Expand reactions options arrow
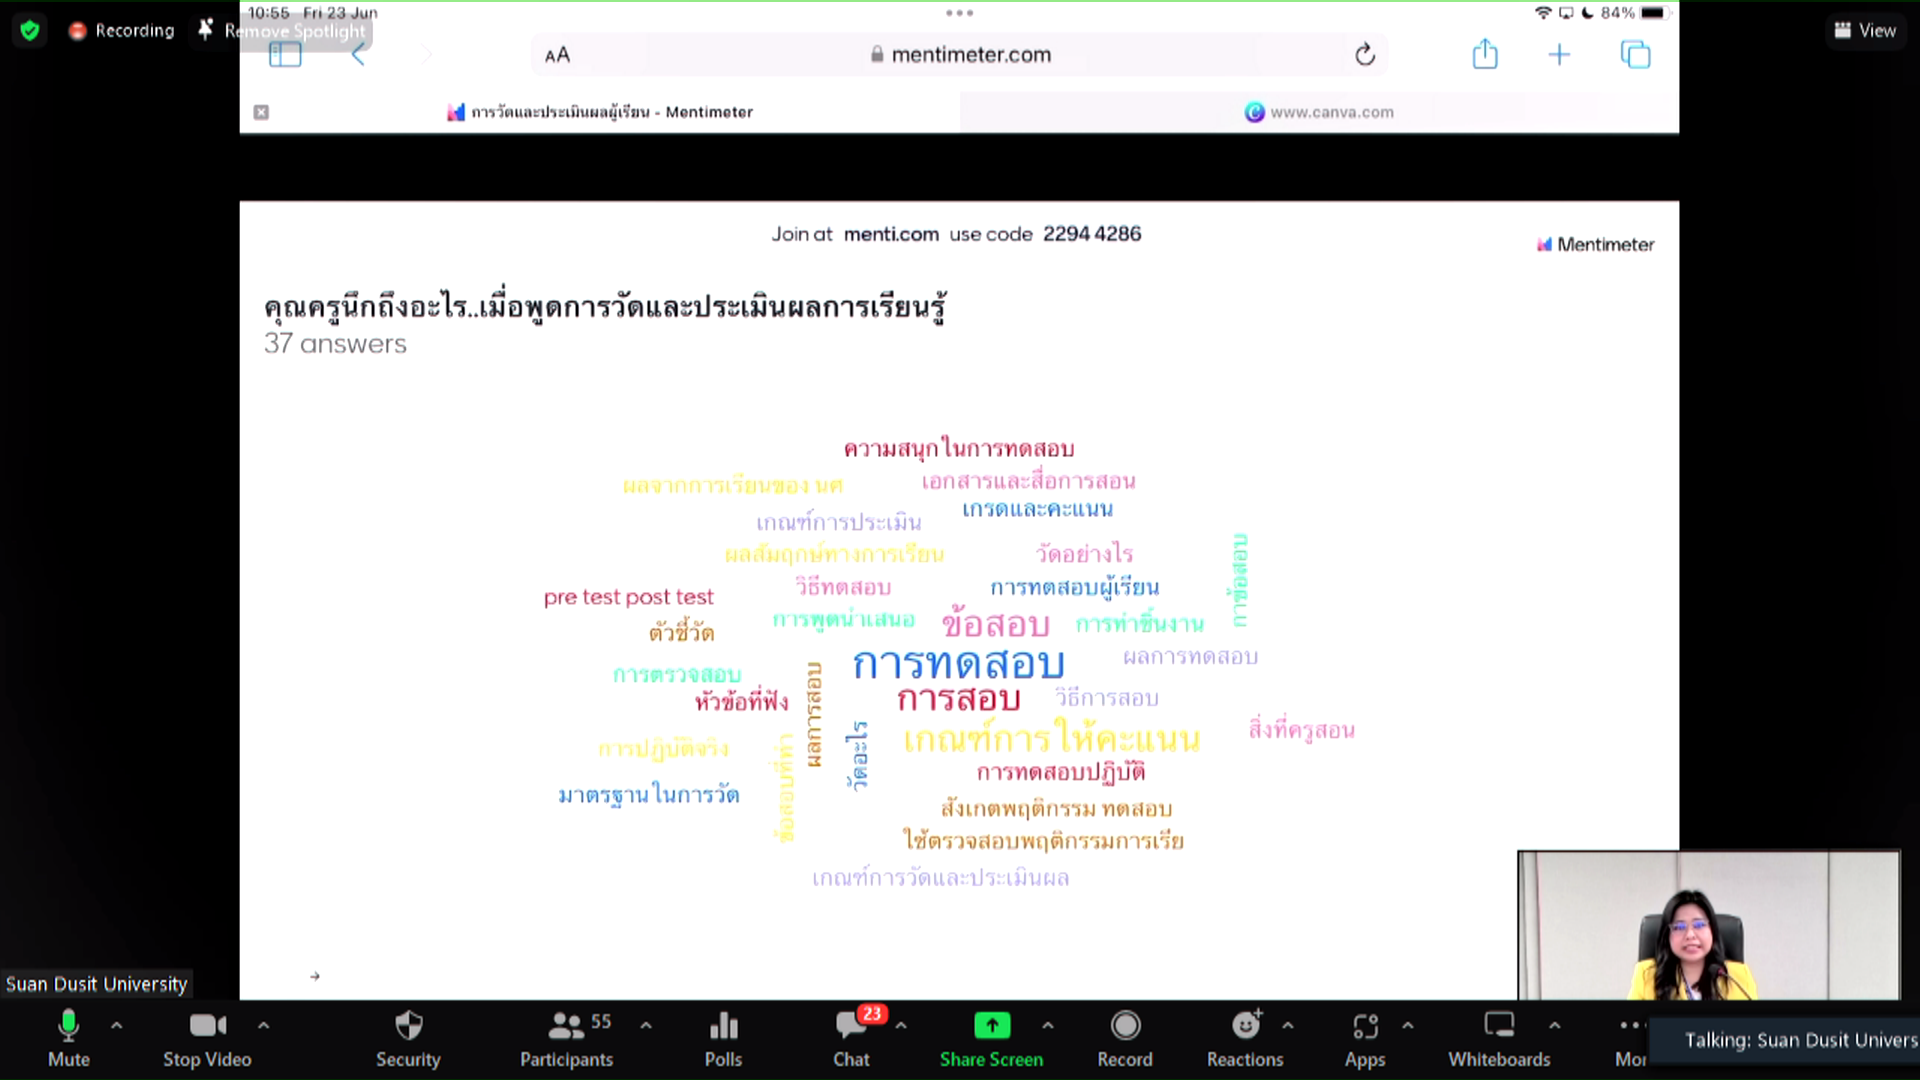1920x1080 pixels. [1288, 1026]
